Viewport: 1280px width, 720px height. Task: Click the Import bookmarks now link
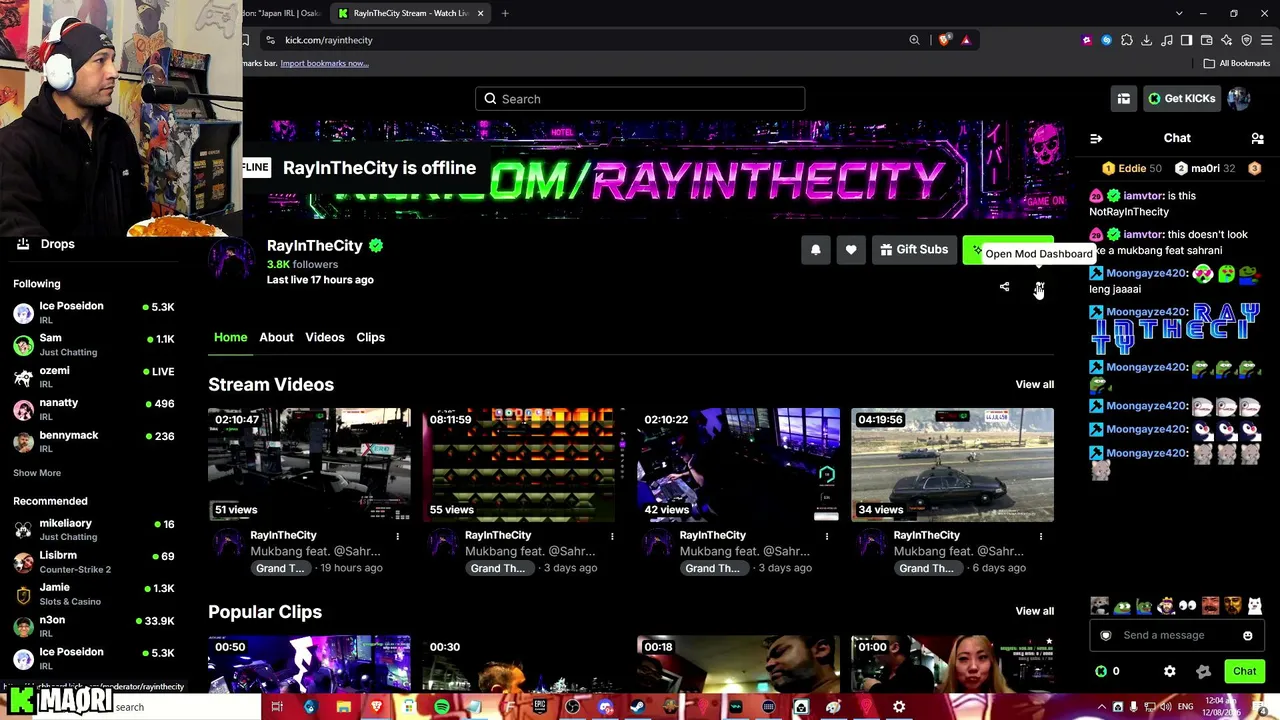click(x=324, y=63)
